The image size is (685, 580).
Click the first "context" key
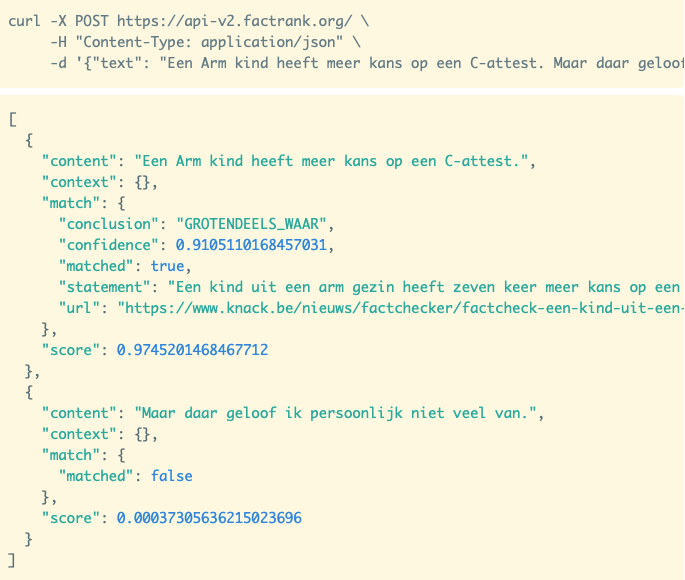click(74, 181)
